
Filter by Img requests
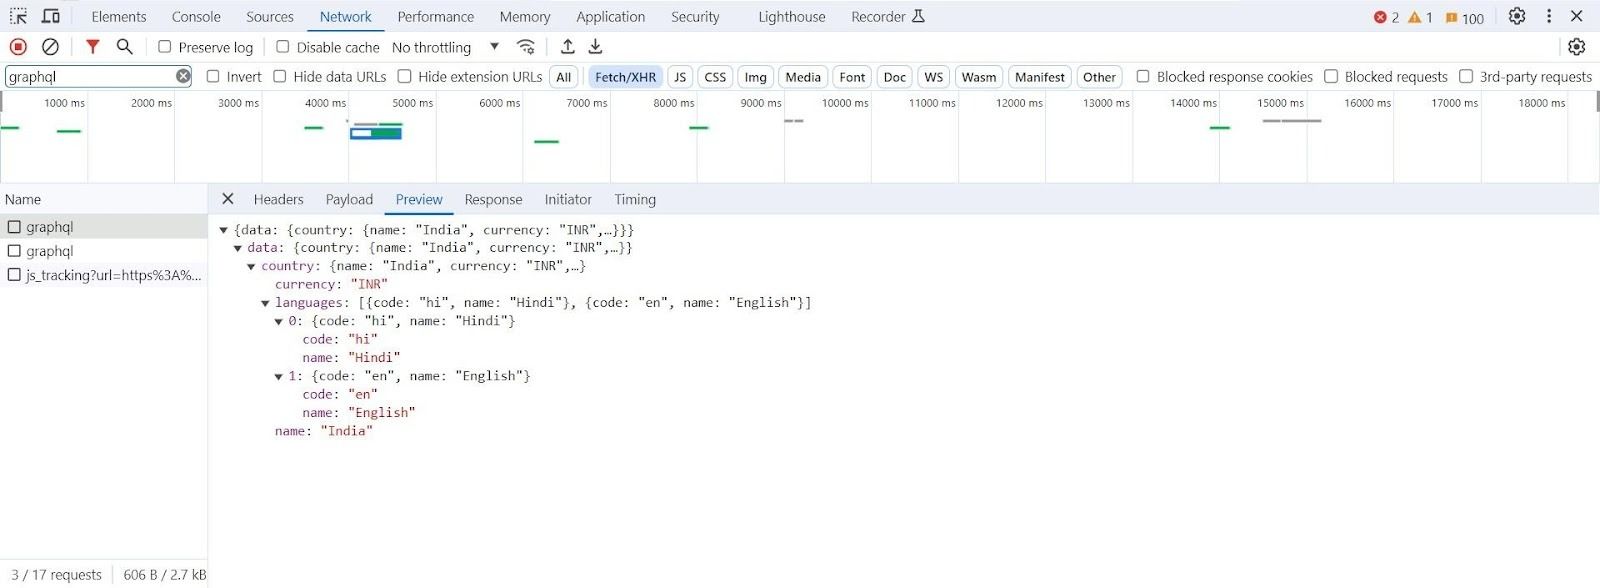(x=756, y=77)
